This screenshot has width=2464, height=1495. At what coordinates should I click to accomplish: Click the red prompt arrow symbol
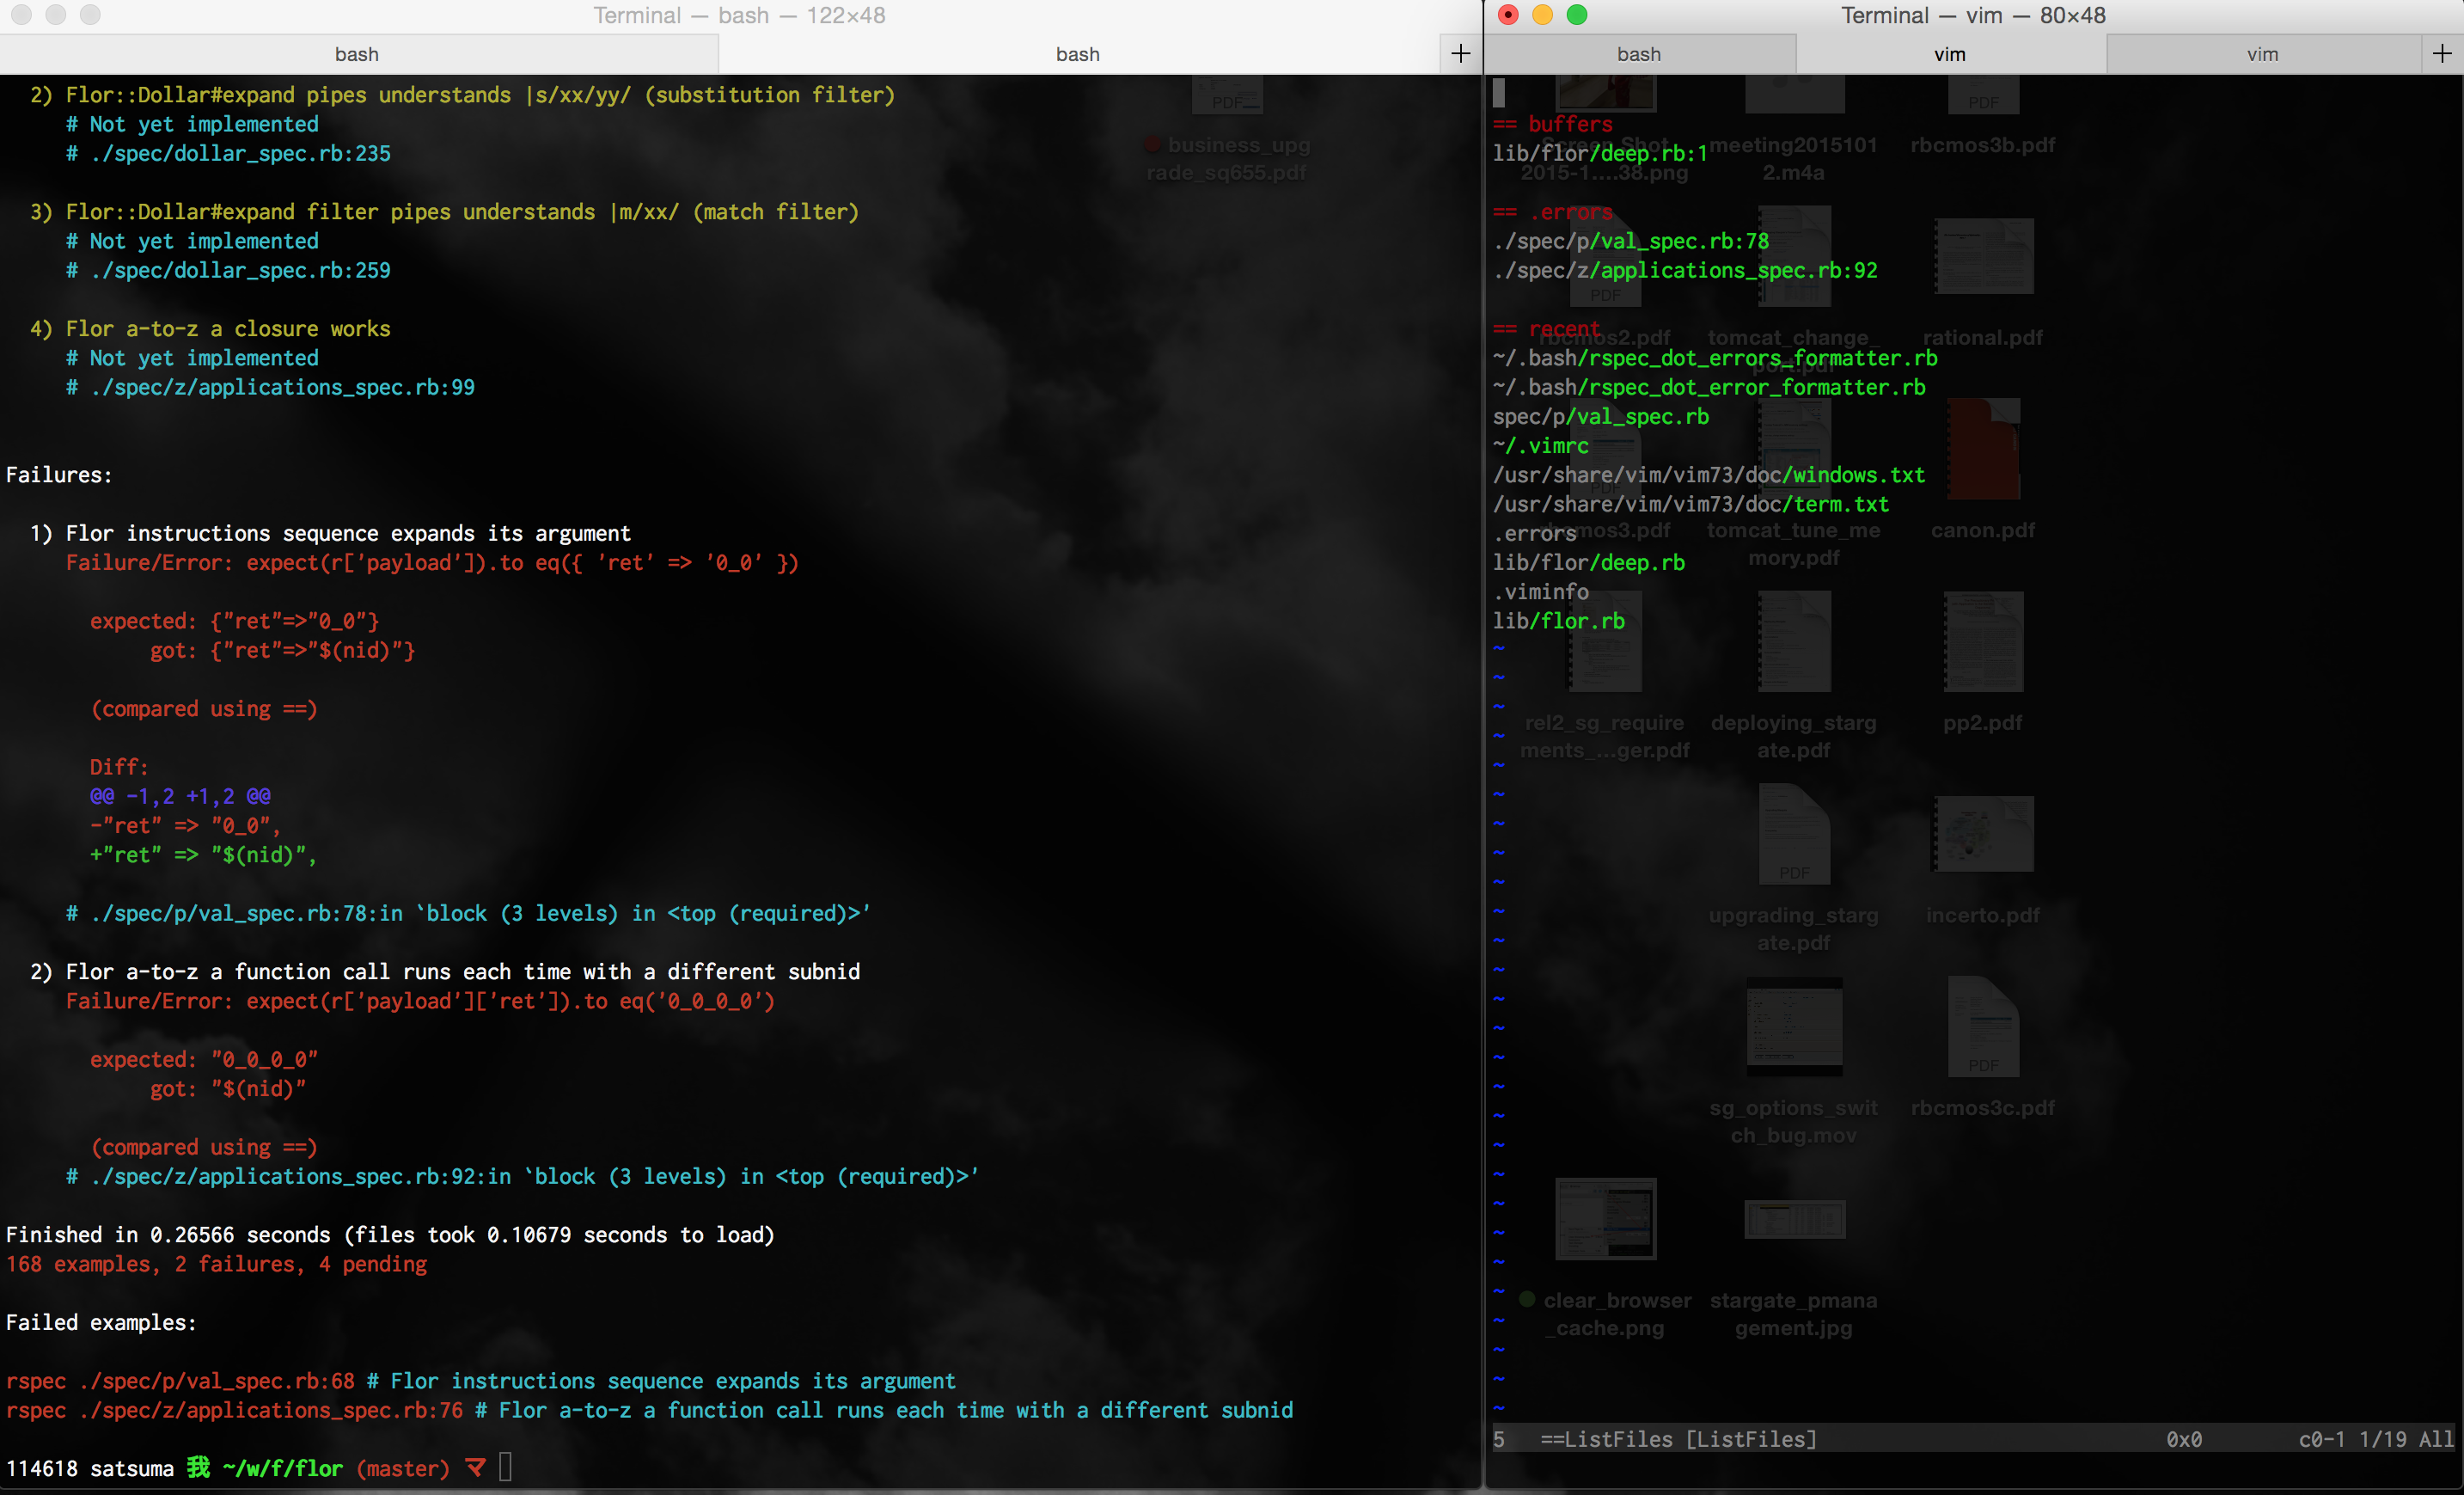coord(476,1467)
